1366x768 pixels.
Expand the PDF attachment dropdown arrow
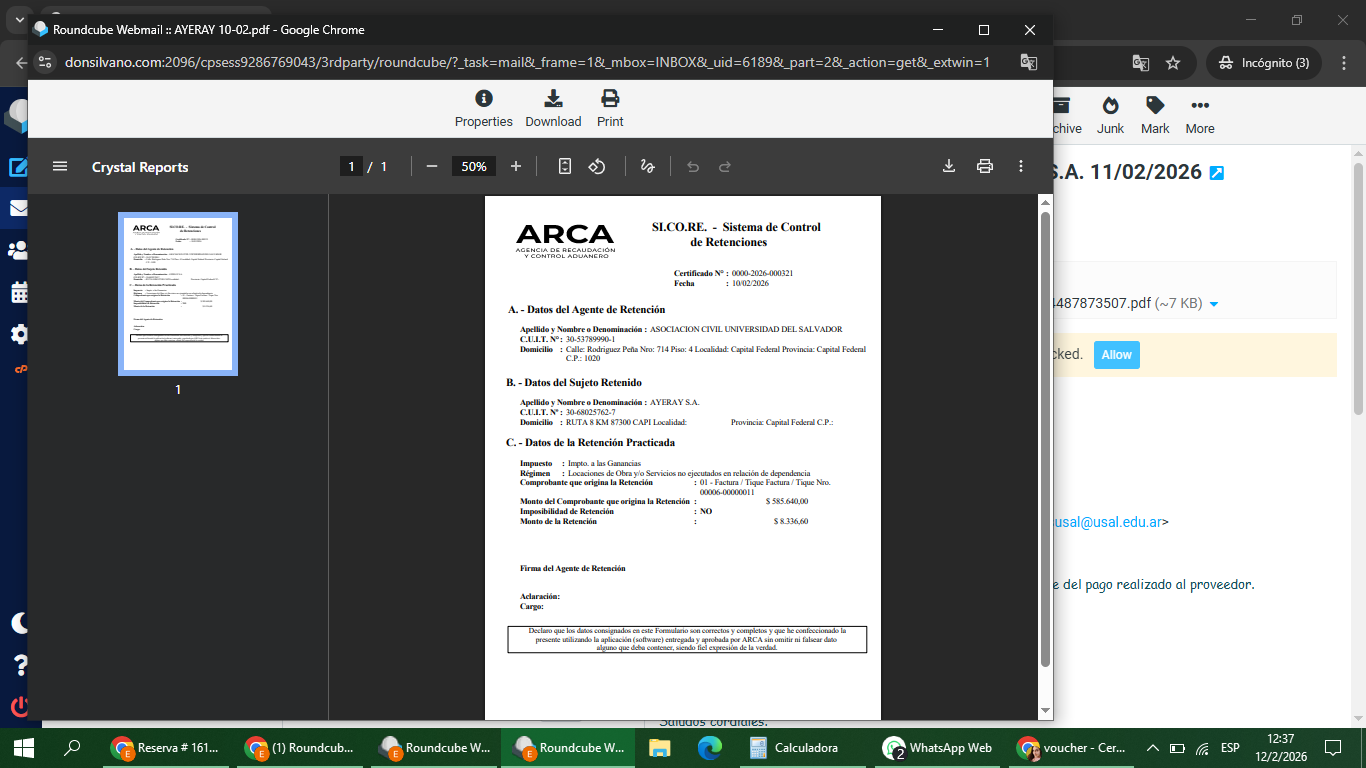point(1214,304)
